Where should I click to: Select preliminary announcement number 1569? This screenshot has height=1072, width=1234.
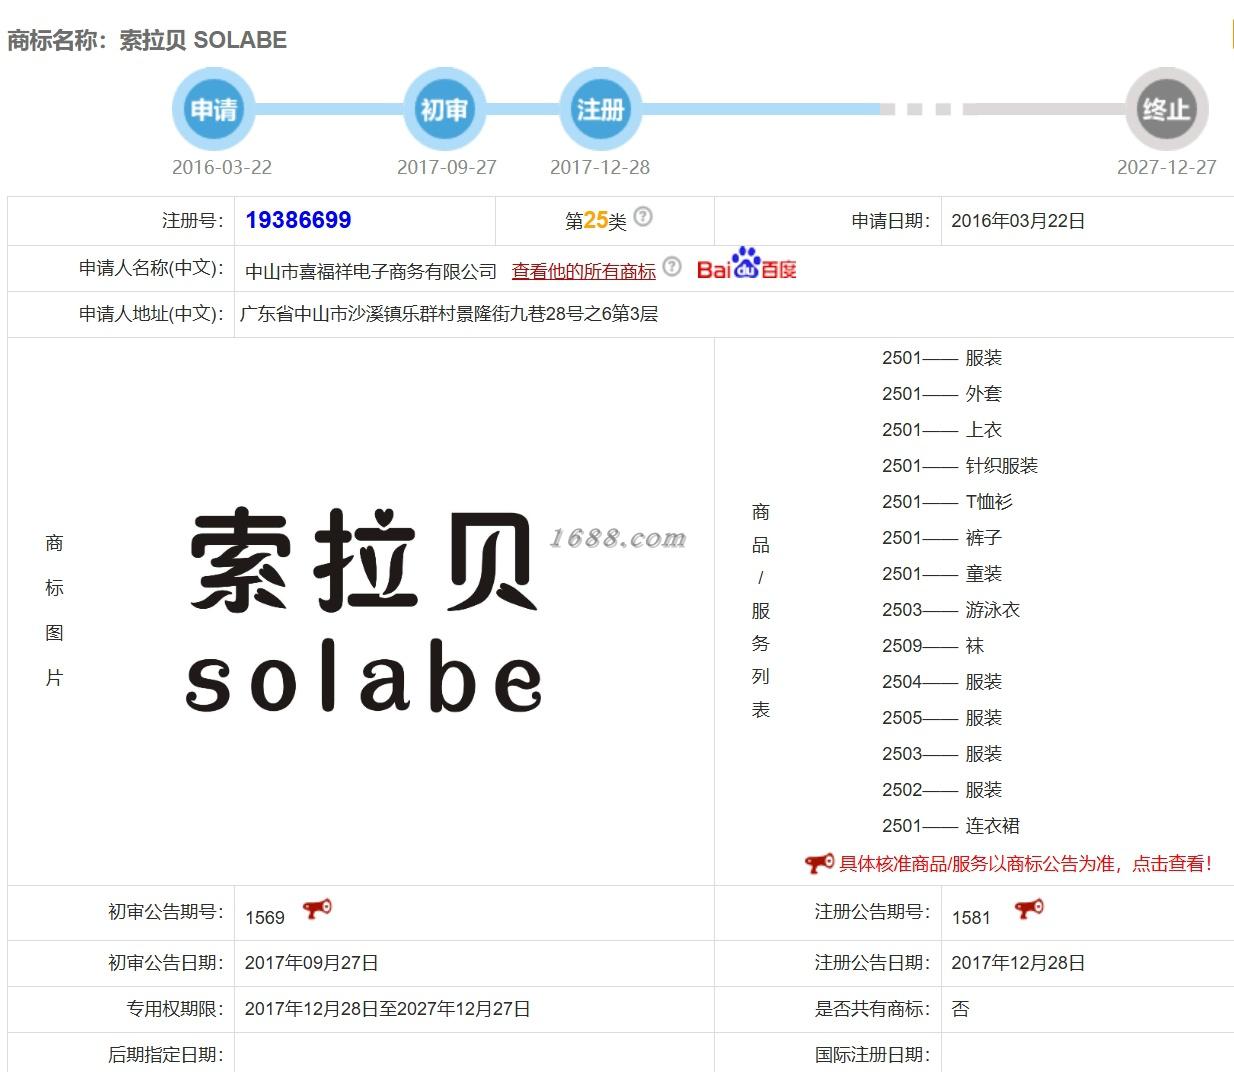[265, 918]
